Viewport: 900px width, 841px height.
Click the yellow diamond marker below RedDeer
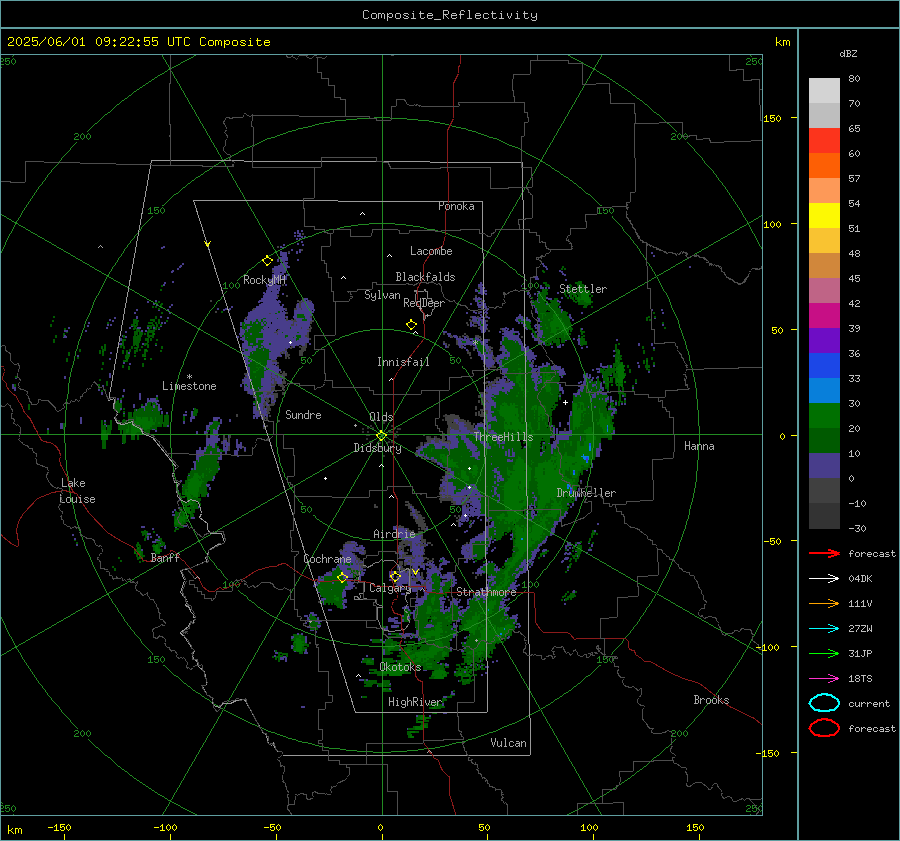[x=411, y=325]
